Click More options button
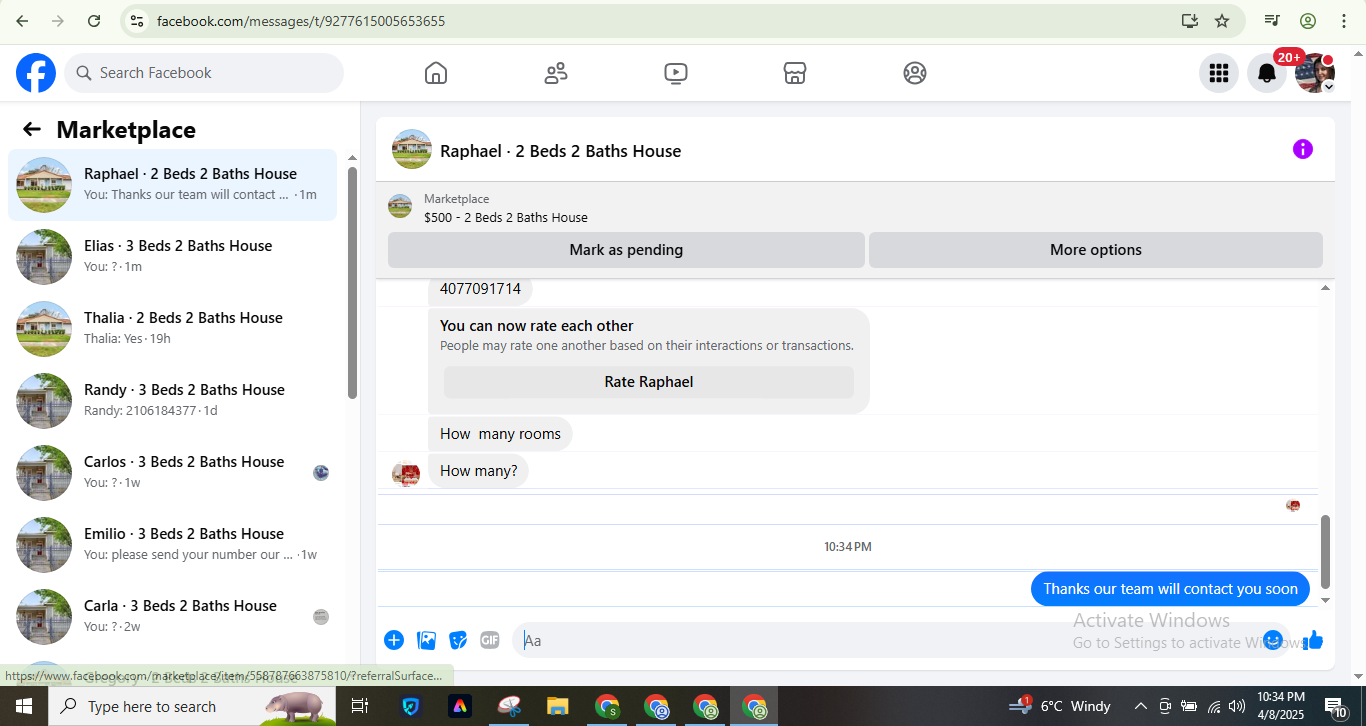This screenshot has width=1366, height=726. [x=1095, y=250]
